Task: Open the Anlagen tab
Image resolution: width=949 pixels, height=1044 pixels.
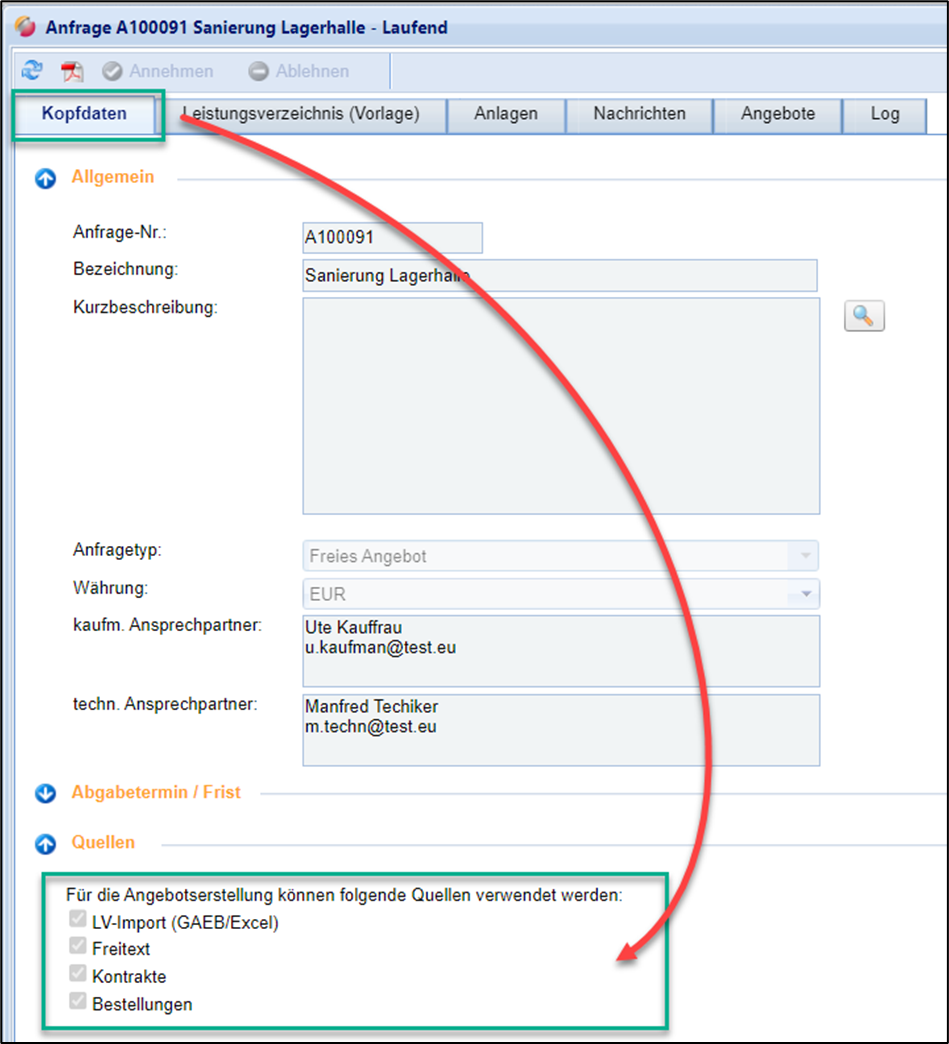Action: click(506, 114)
